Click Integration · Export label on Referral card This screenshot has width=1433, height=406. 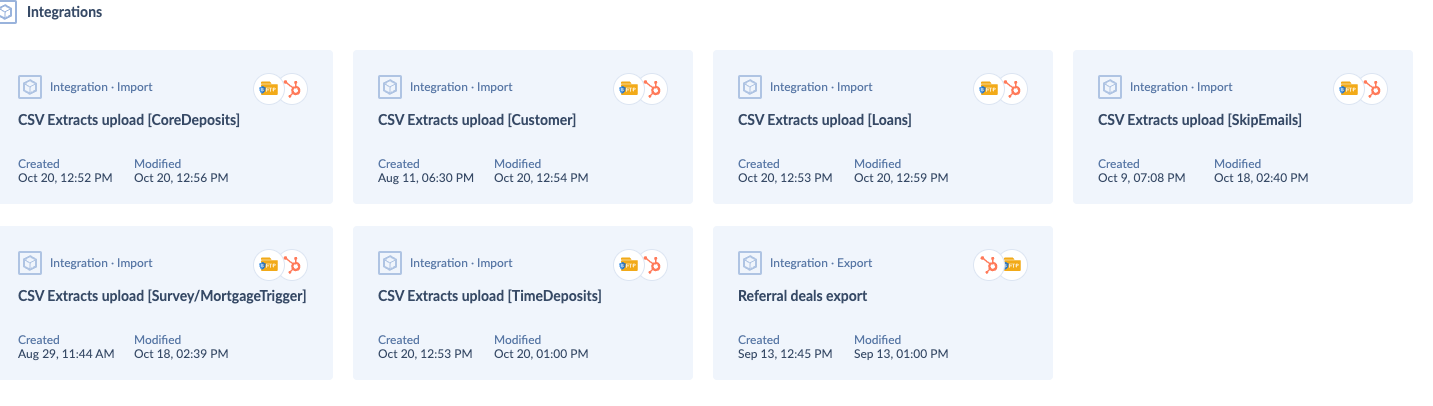point(821,263)
